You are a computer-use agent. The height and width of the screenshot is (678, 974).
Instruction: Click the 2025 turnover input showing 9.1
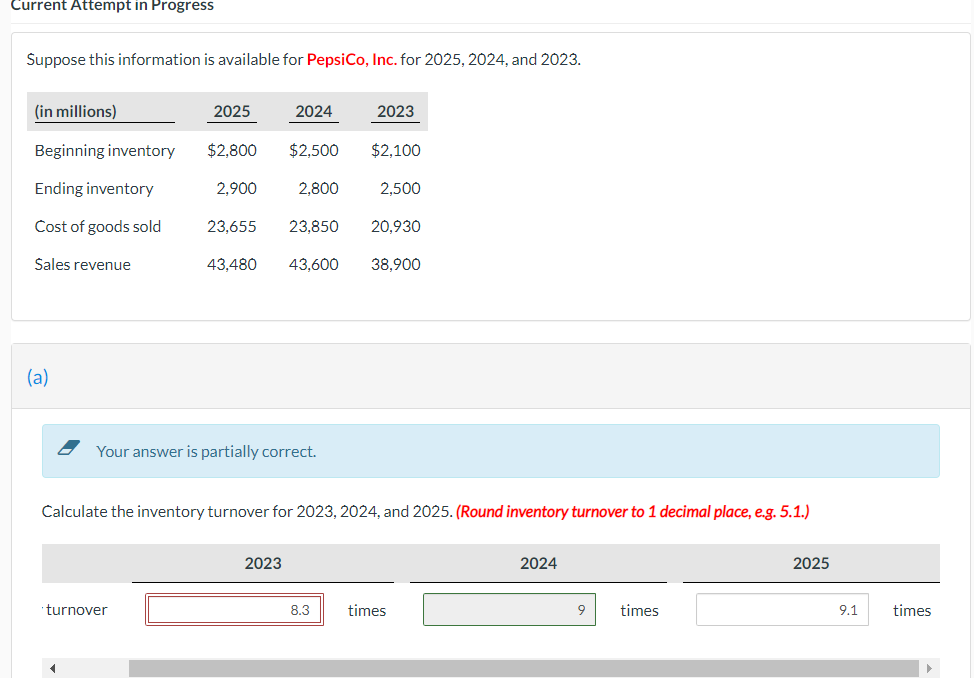782,610
